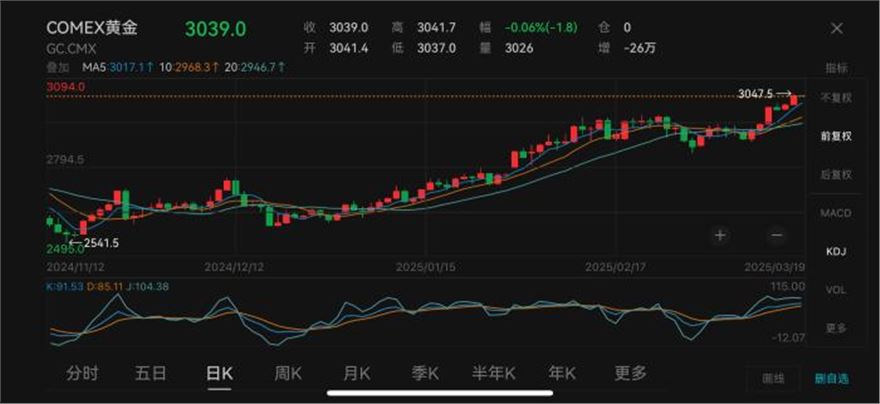This screenshot has width=880, height=404.
Task: Zoom out the chart with minus icon
Action: click(776, 235)
